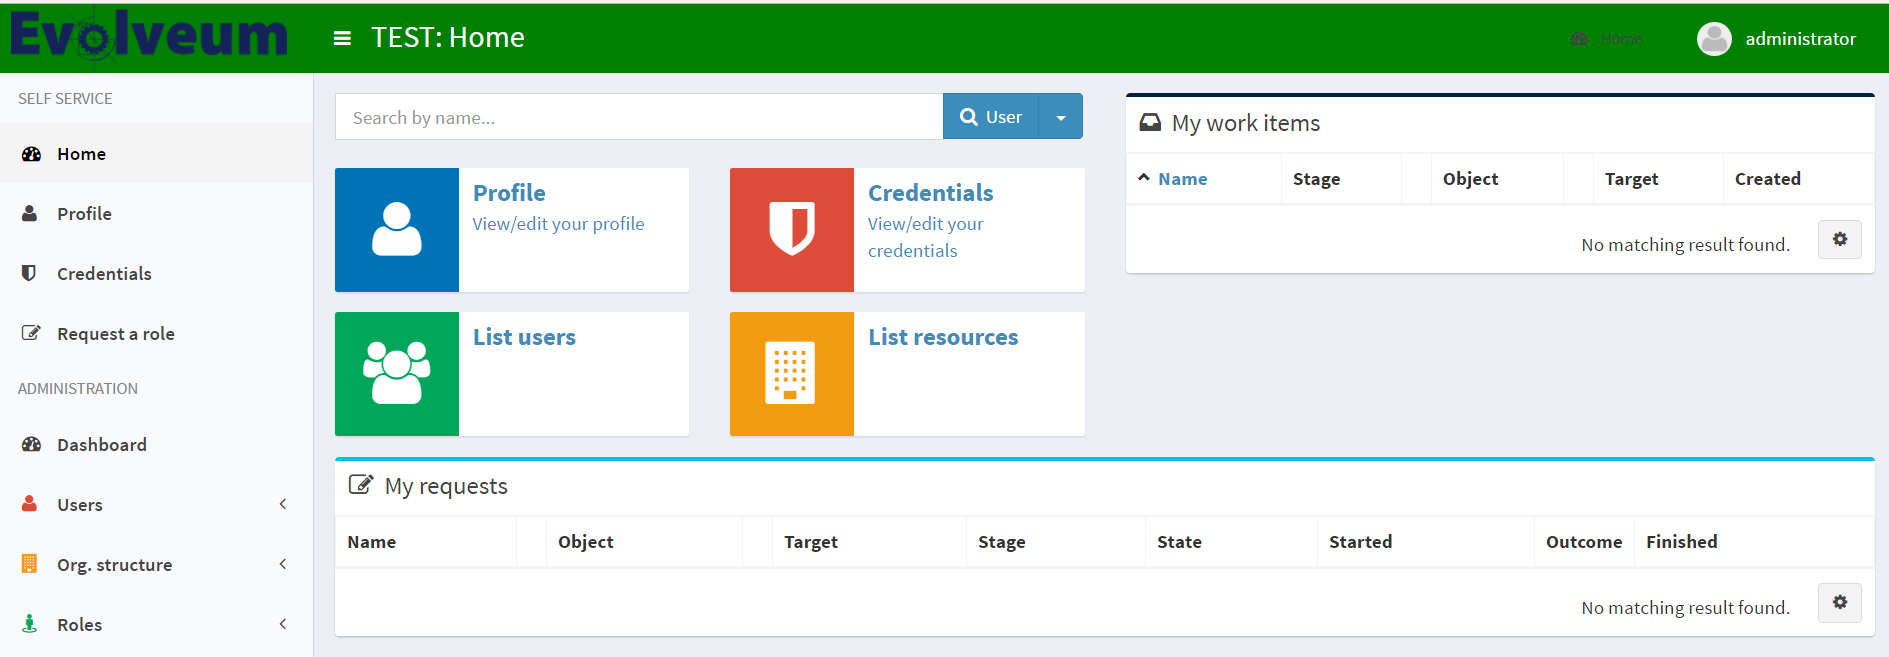Open the red Credentials shield tile
This screenshot has width=1889, height=657.
tap(791, 230)
